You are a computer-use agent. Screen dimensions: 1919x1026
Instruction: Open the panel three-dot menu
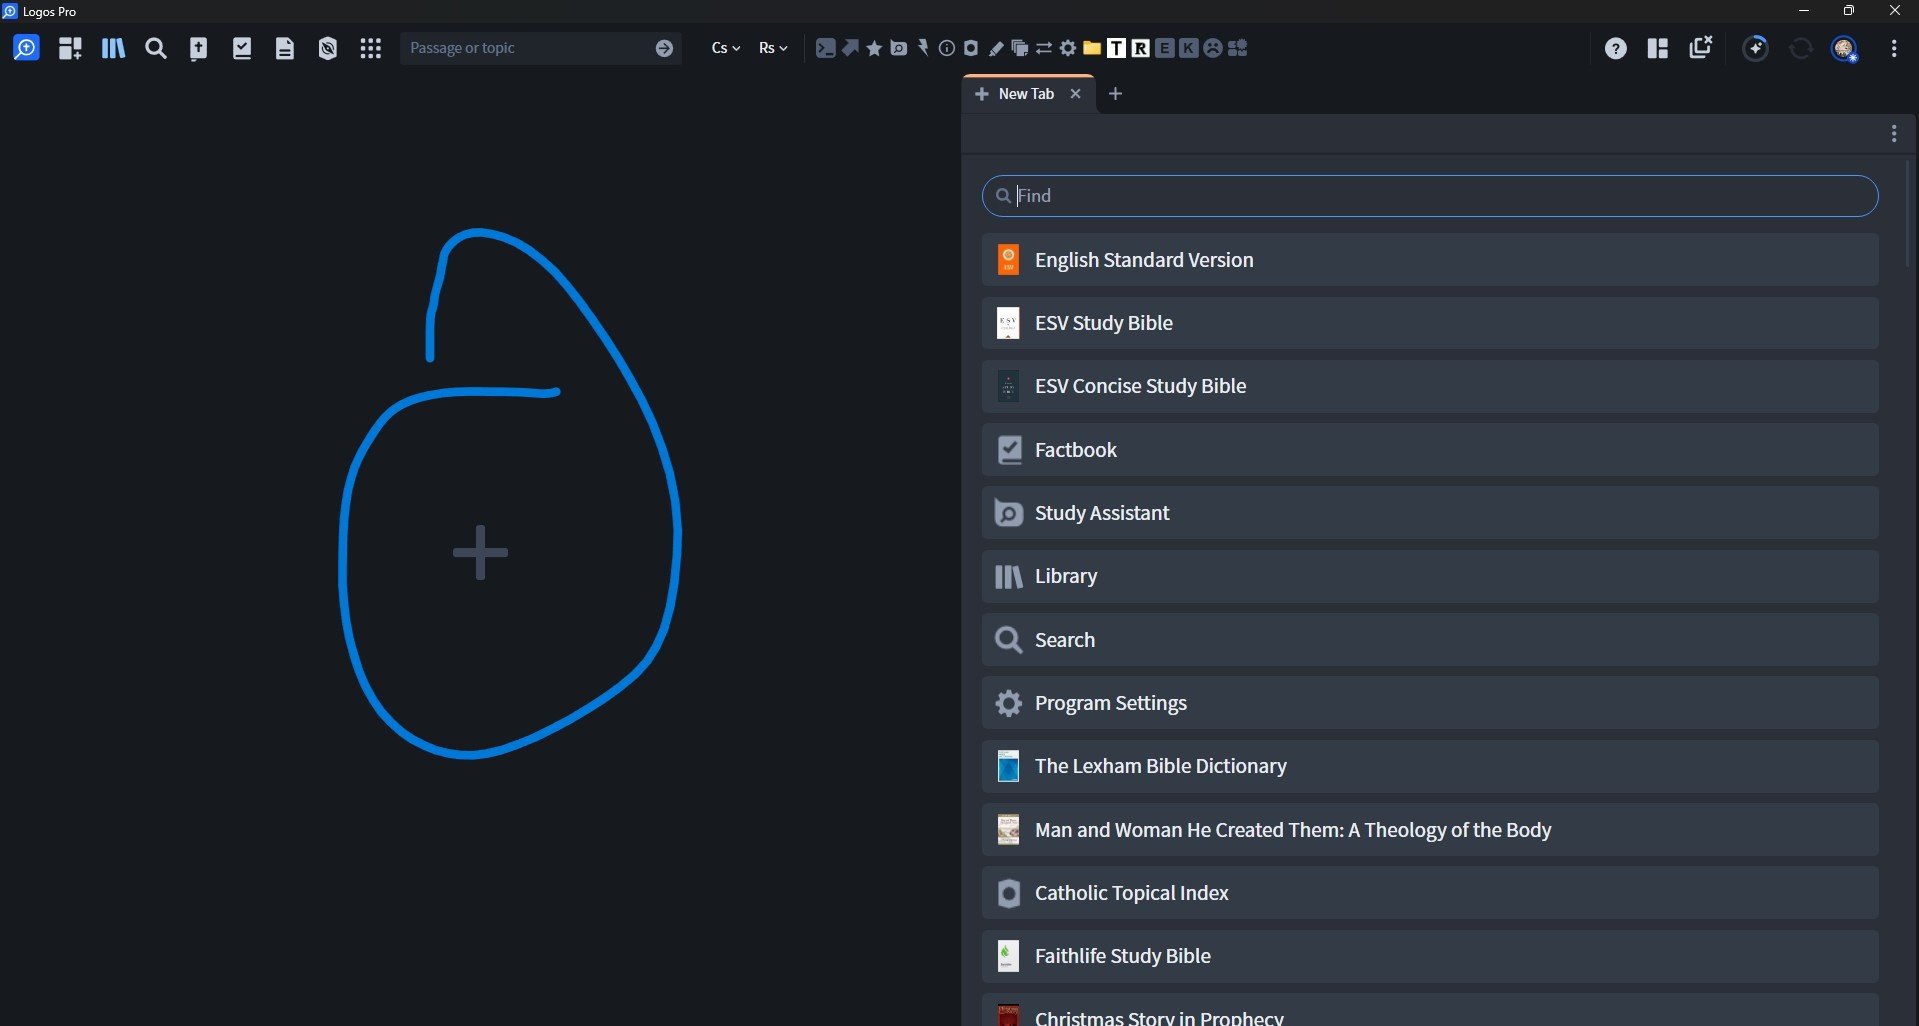pyautogui.click(x=1894, y=134)
